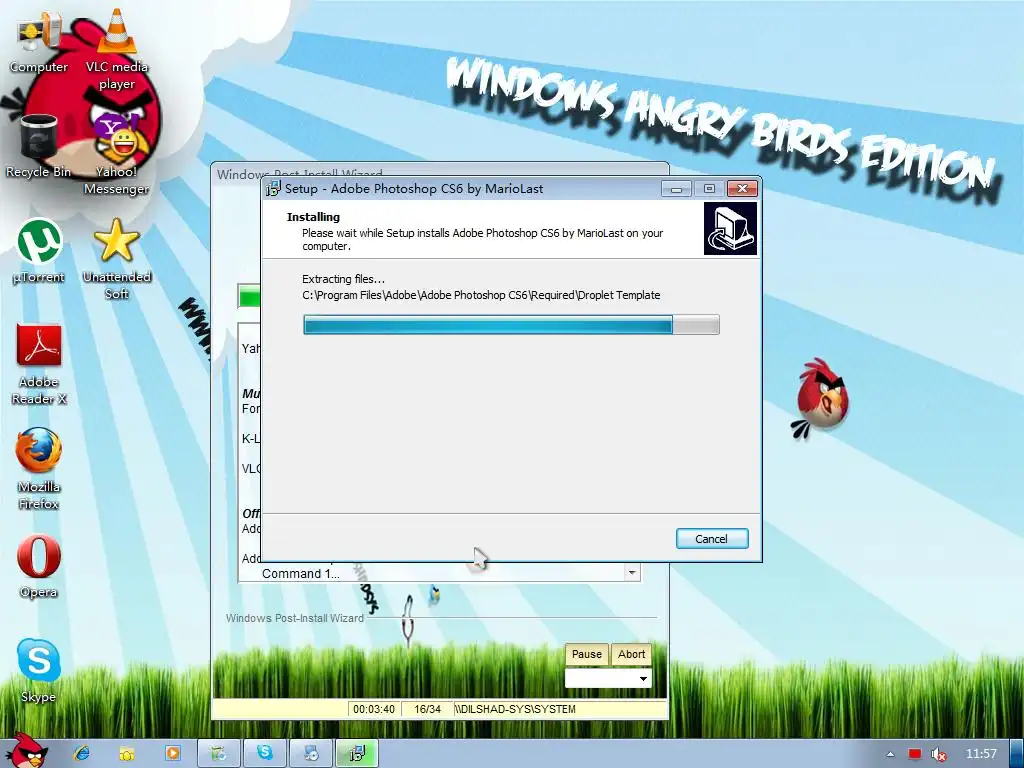Switch to the Skype taskbar button

pyautogui.click(x=264, y=753)
